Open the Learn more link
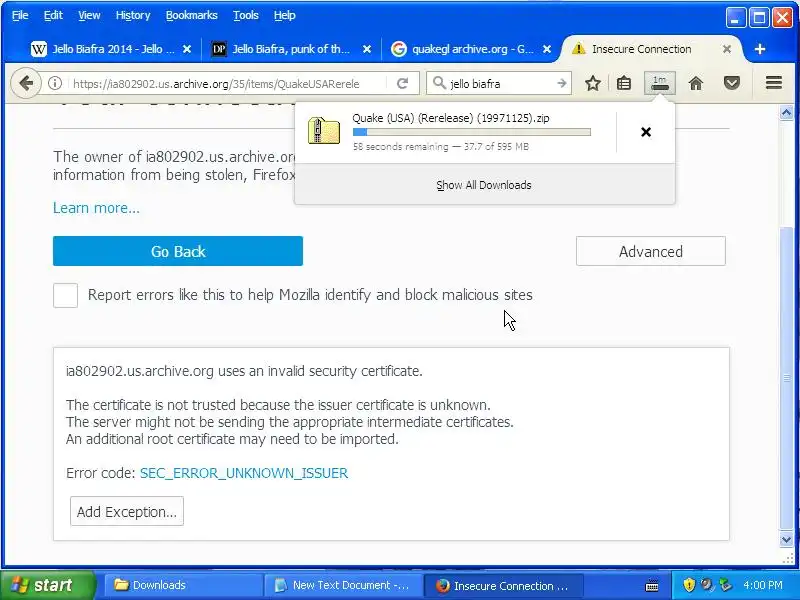 point(96,208)
